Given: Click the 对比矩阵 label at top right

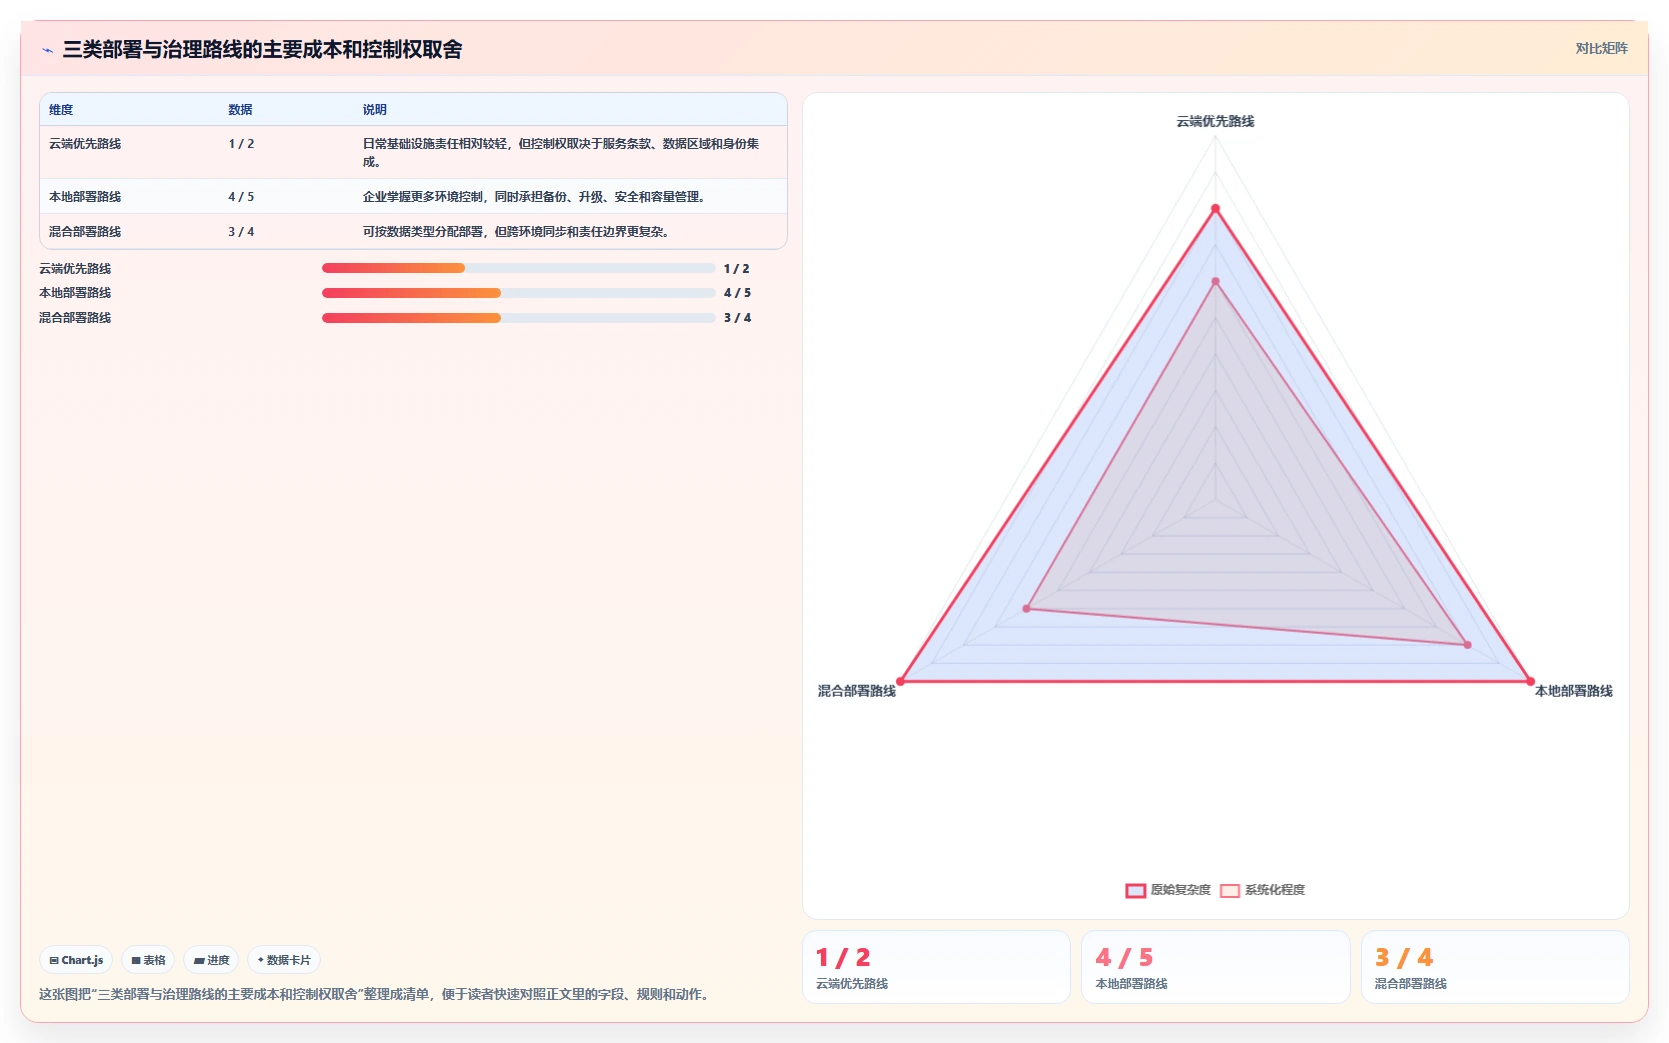Looking at the screenshot, I should pyautogui.click(x=1601, y=48).
